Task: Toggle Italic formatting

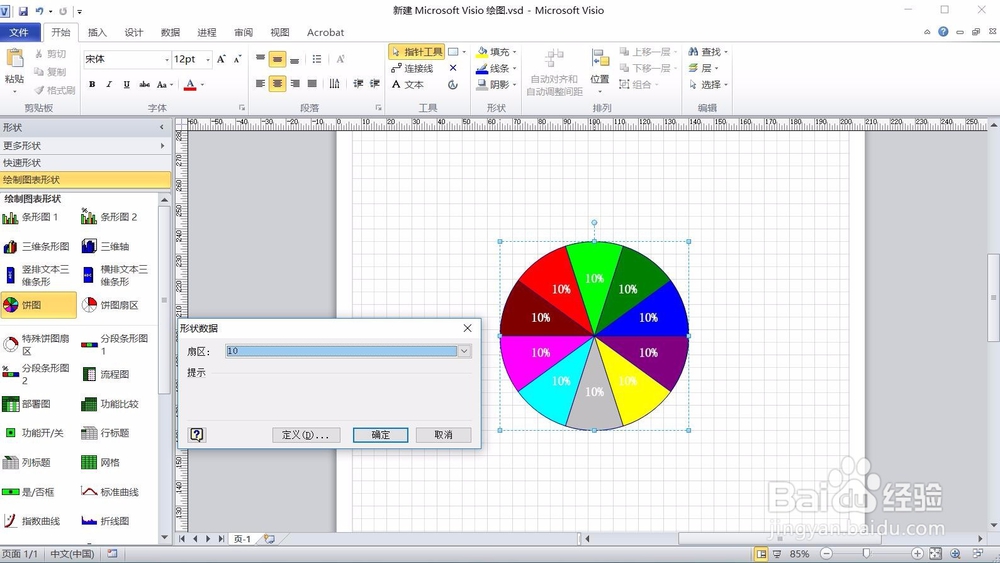Action: (109, 84)
